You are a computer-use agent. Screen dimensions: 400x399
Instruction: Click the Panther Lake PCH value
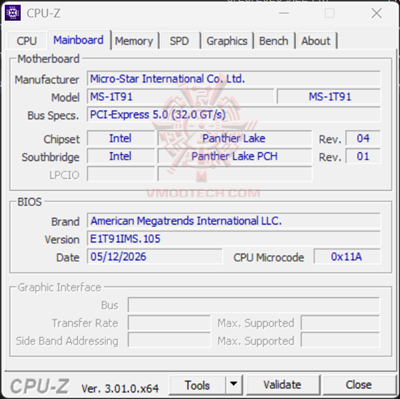235,156
